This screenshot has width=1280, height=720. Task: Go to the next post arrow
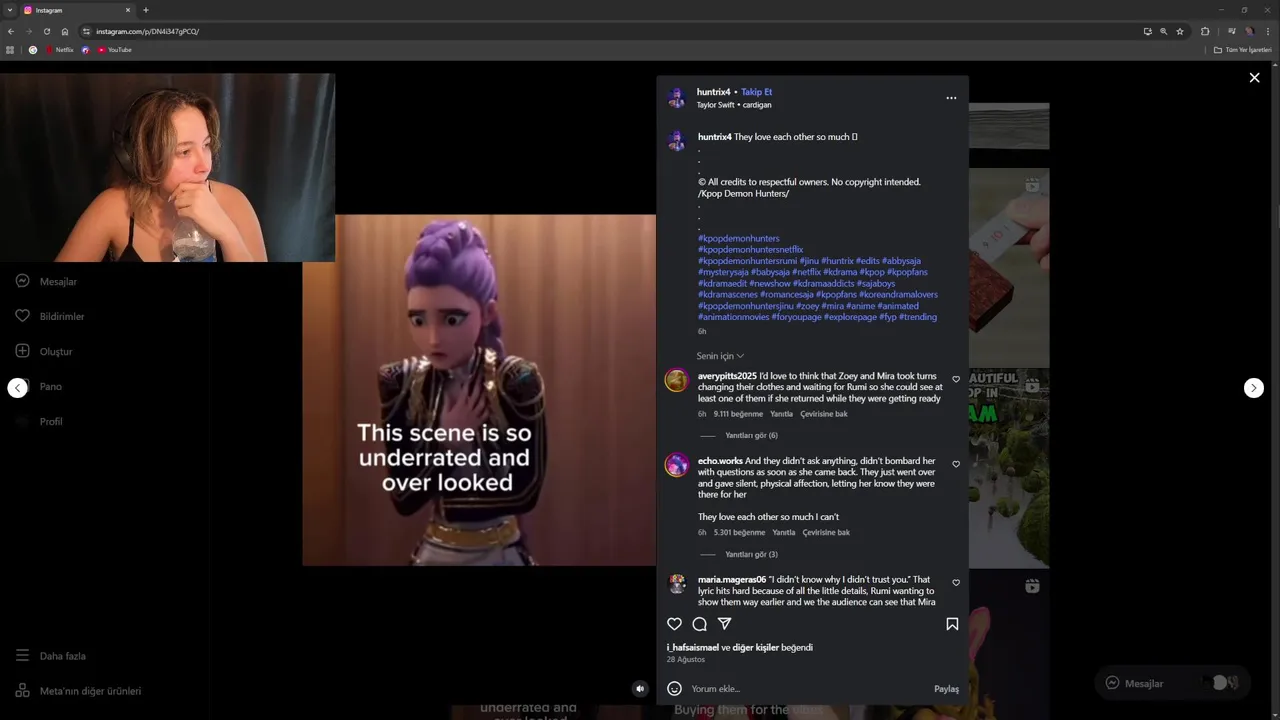(1254, 388)
